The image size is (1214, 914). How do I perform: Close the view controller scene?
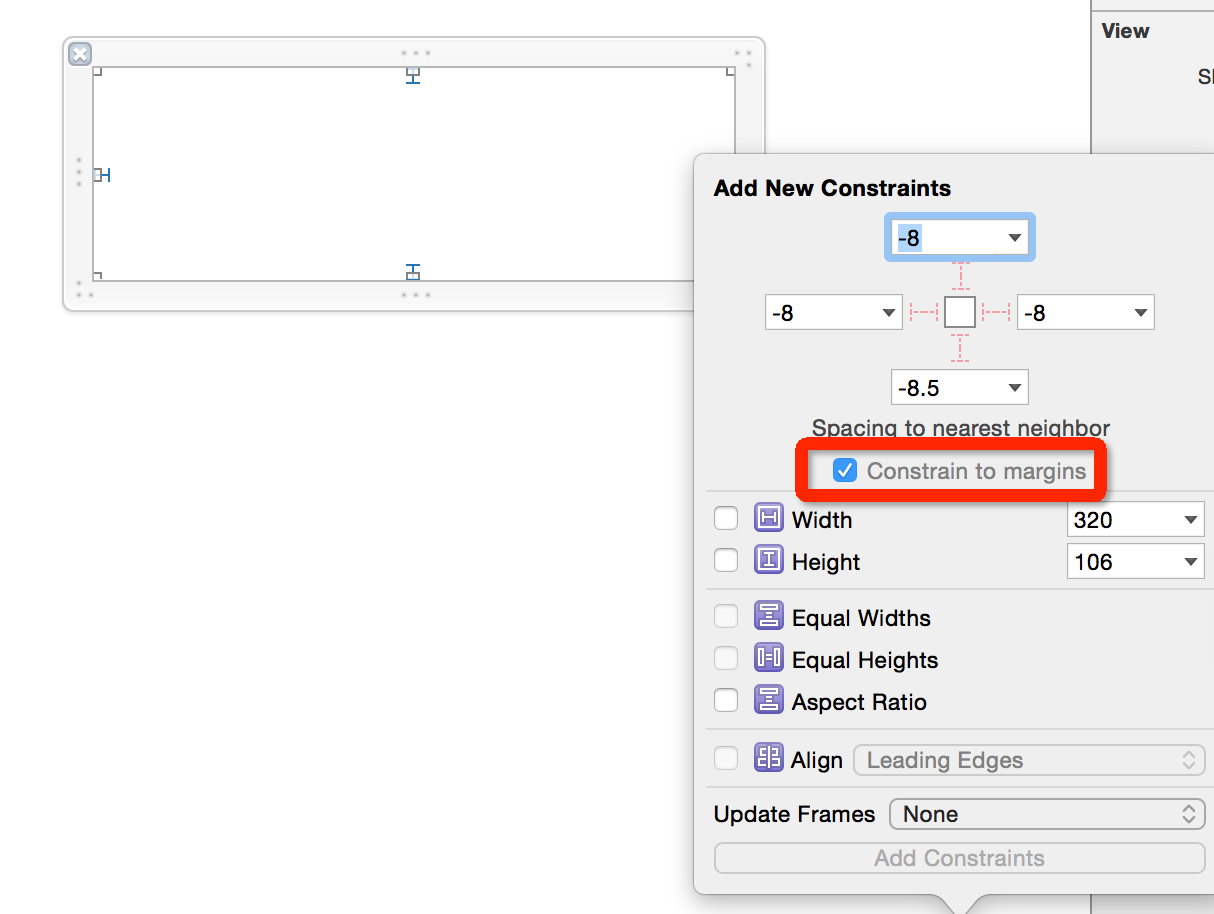[79, 54]
